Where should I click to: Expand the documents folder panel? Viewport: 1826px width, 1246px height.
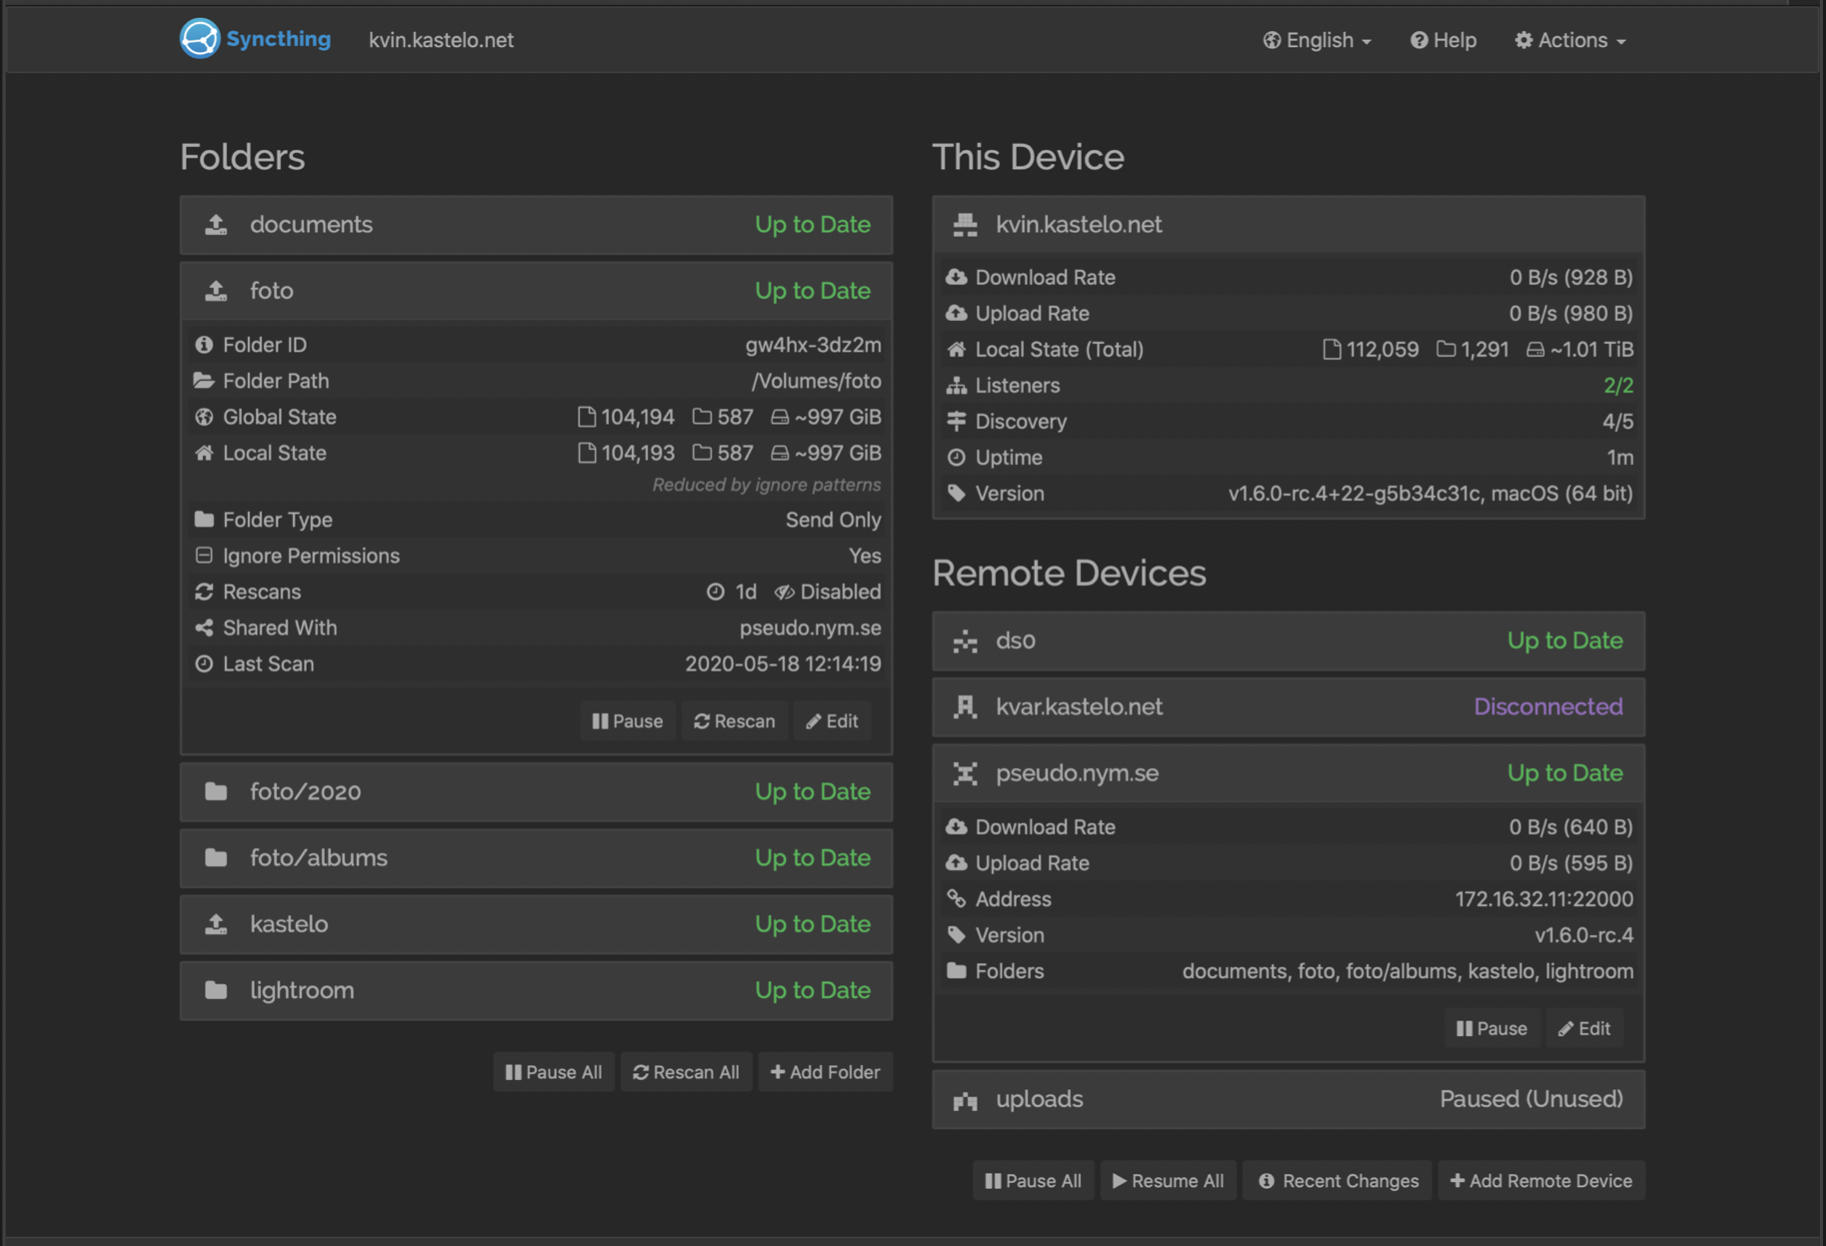tap(536, 224)
